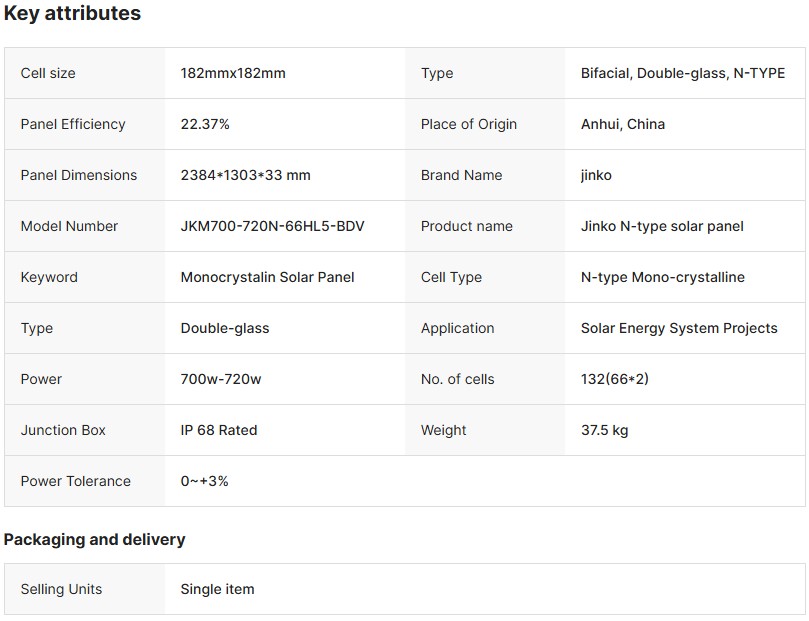
Task: Click the N-type Mono-crystalline cell type value
Action: tap(663, 277)
